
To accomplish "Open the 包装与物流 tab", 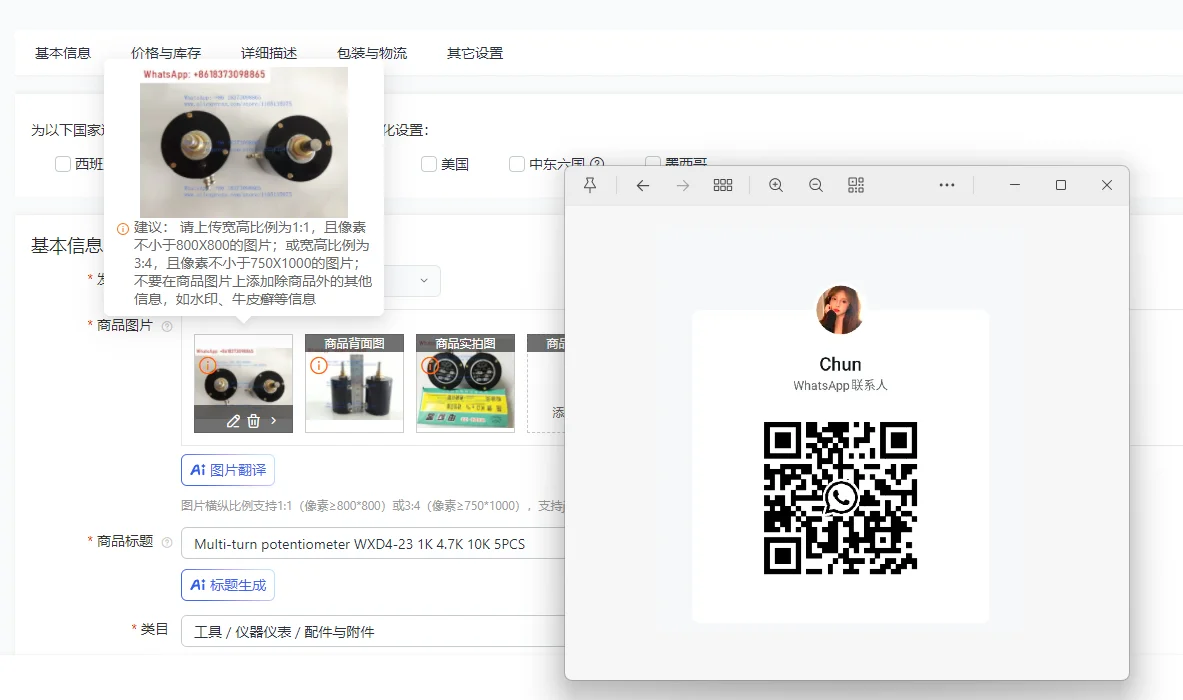I will tap(372, 53).
